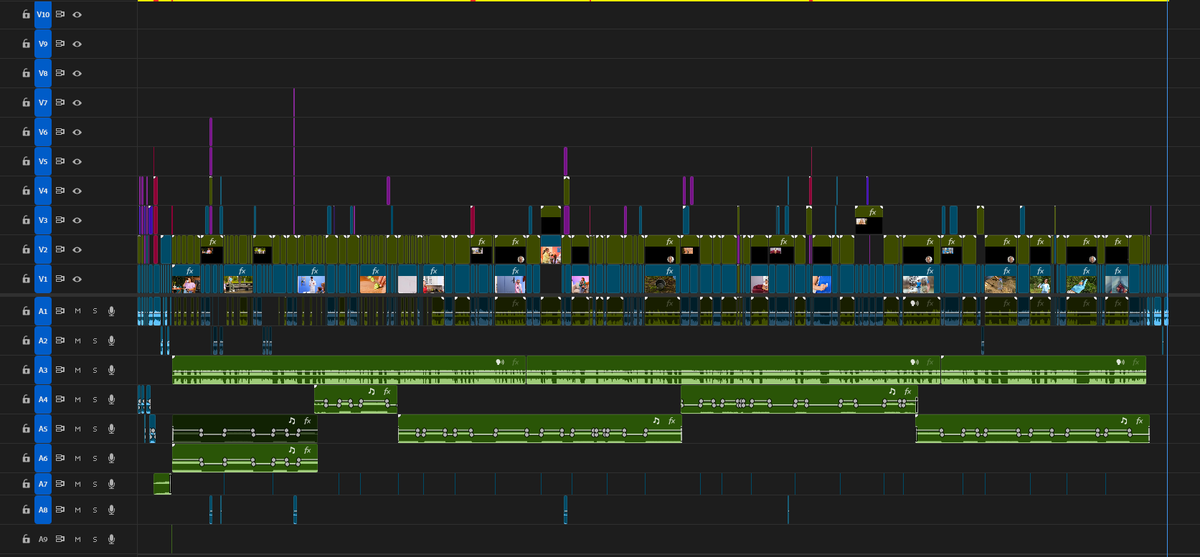Screen dimensions: 1200x557
Task: Select the first long clip on track A3
Action: 349,370
